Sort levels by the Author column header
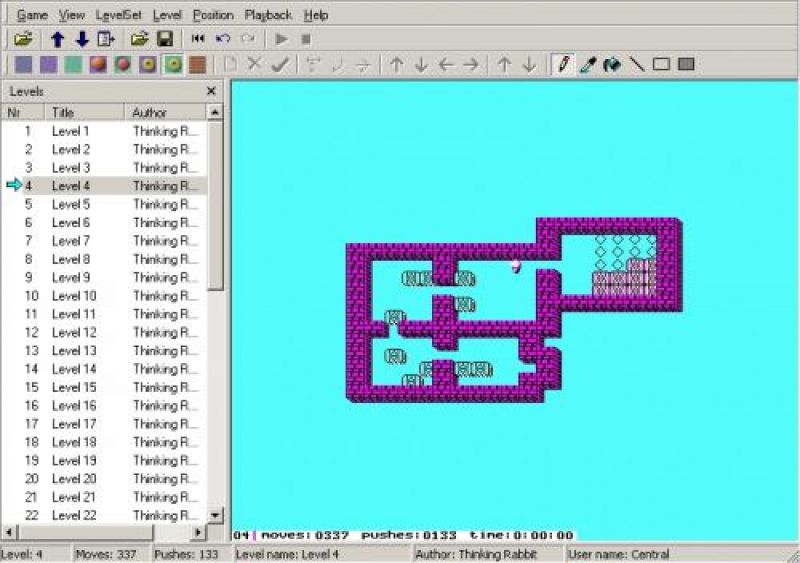Screen dimensions: 800x563 point(166,112)
